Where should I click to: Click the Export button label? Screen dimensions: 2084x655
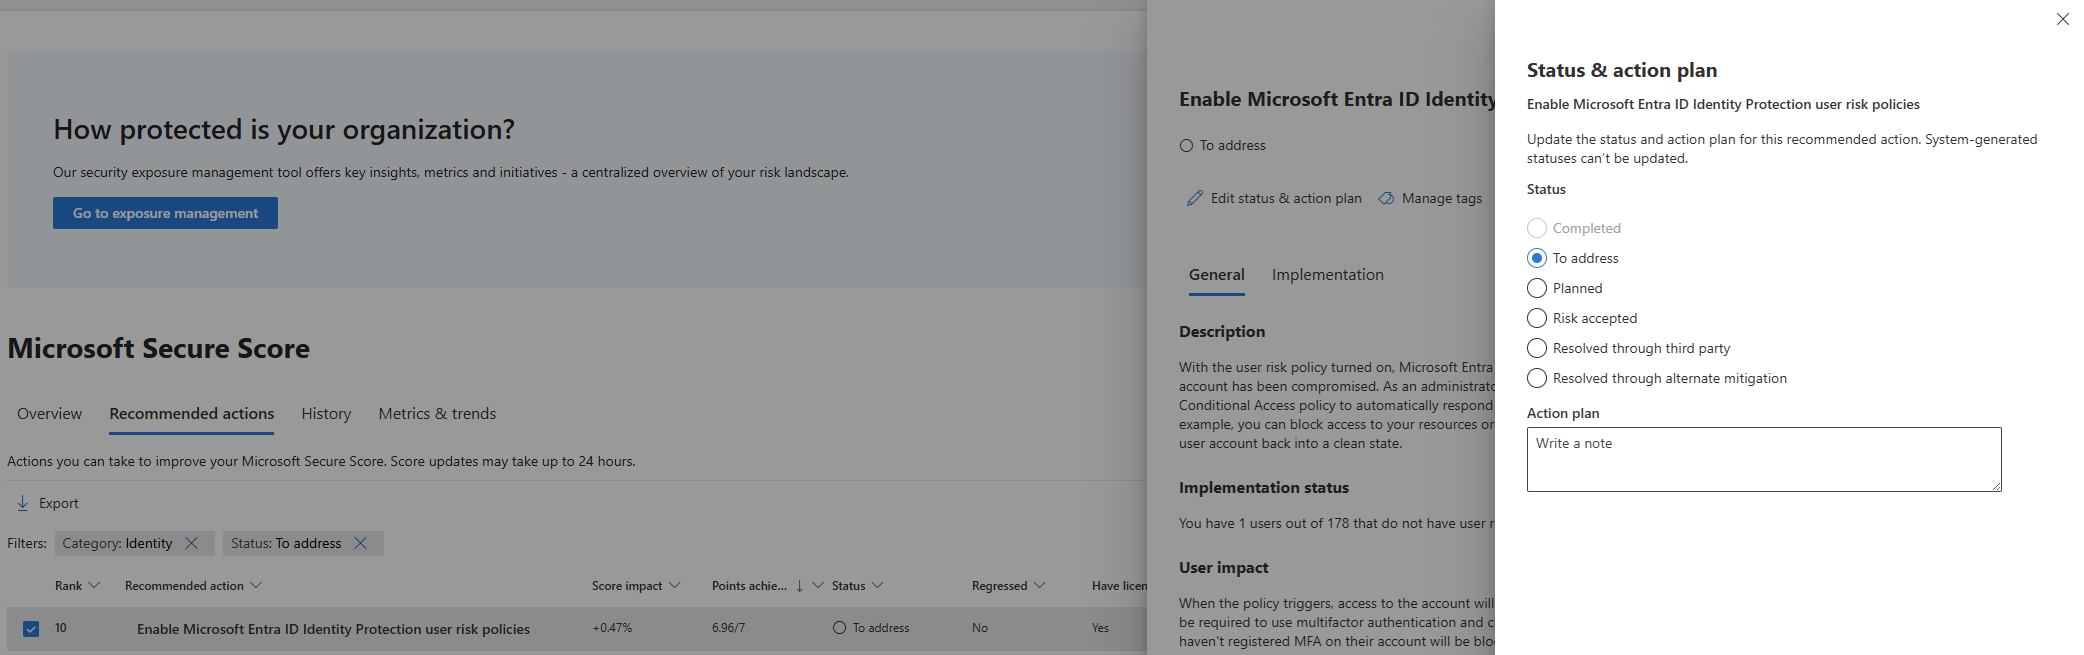pyautogui.click(x=59, y=504)
